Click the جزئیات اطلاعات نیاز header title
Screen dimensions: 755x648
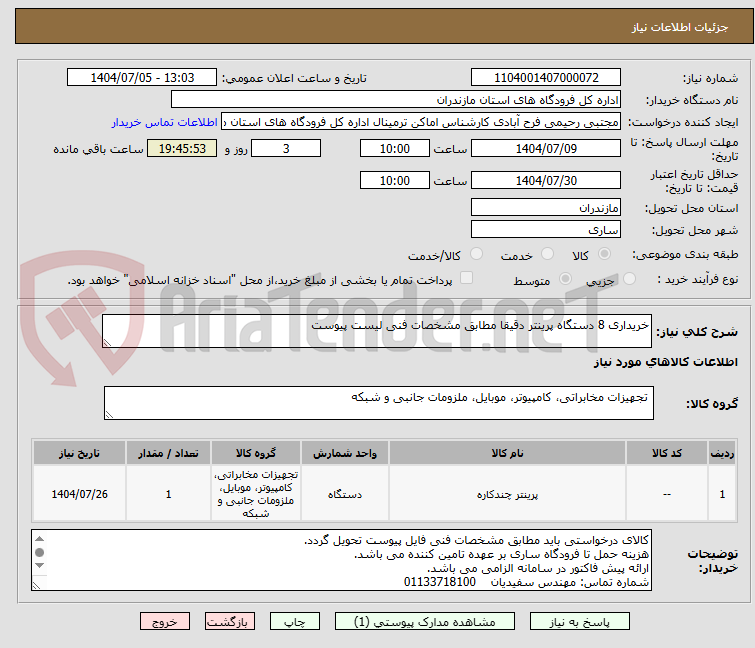pos(680,27)
